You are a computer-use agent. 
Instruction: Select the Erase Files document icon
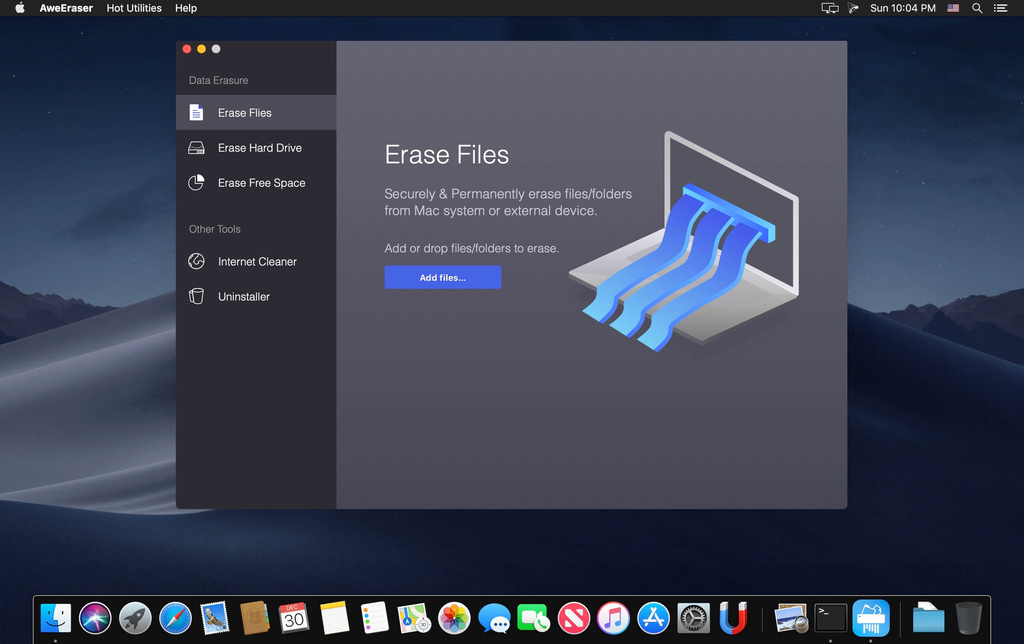click(x=196, y=112)
